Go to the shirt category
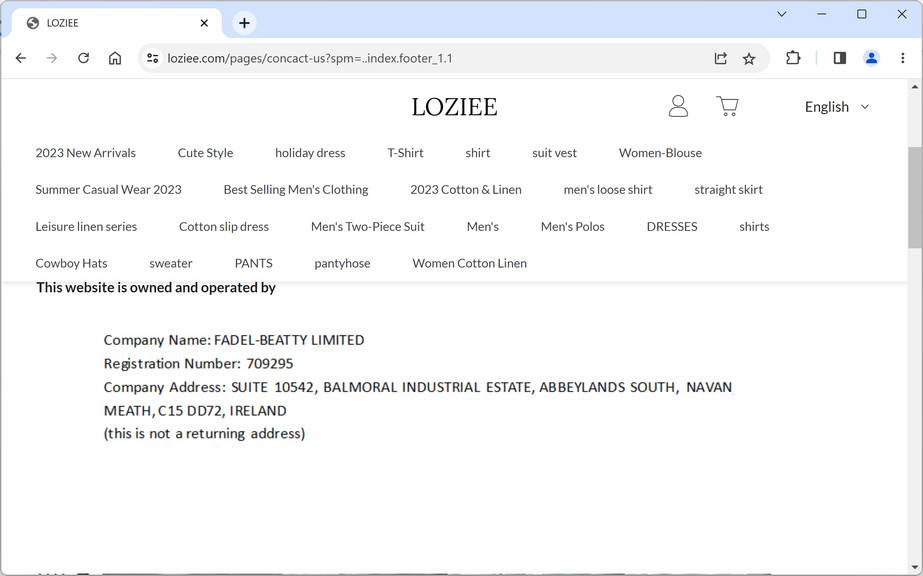The width and height of the screenshot is (923, 576). (x=477, y=153)
